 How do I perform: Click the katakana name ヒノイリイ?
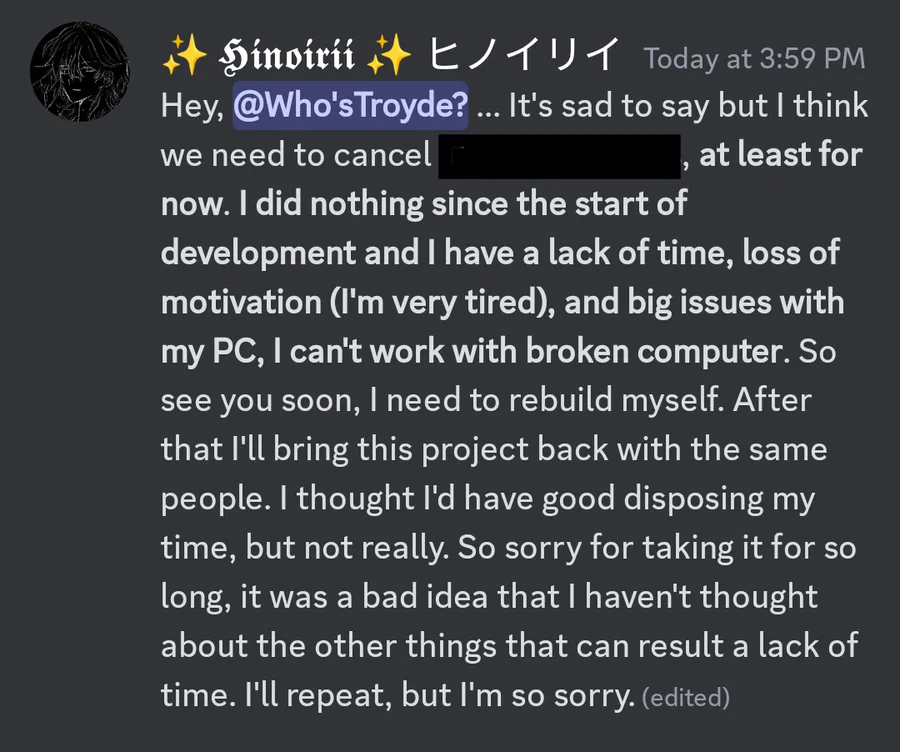pyautogui.click(x=523, y=57)
